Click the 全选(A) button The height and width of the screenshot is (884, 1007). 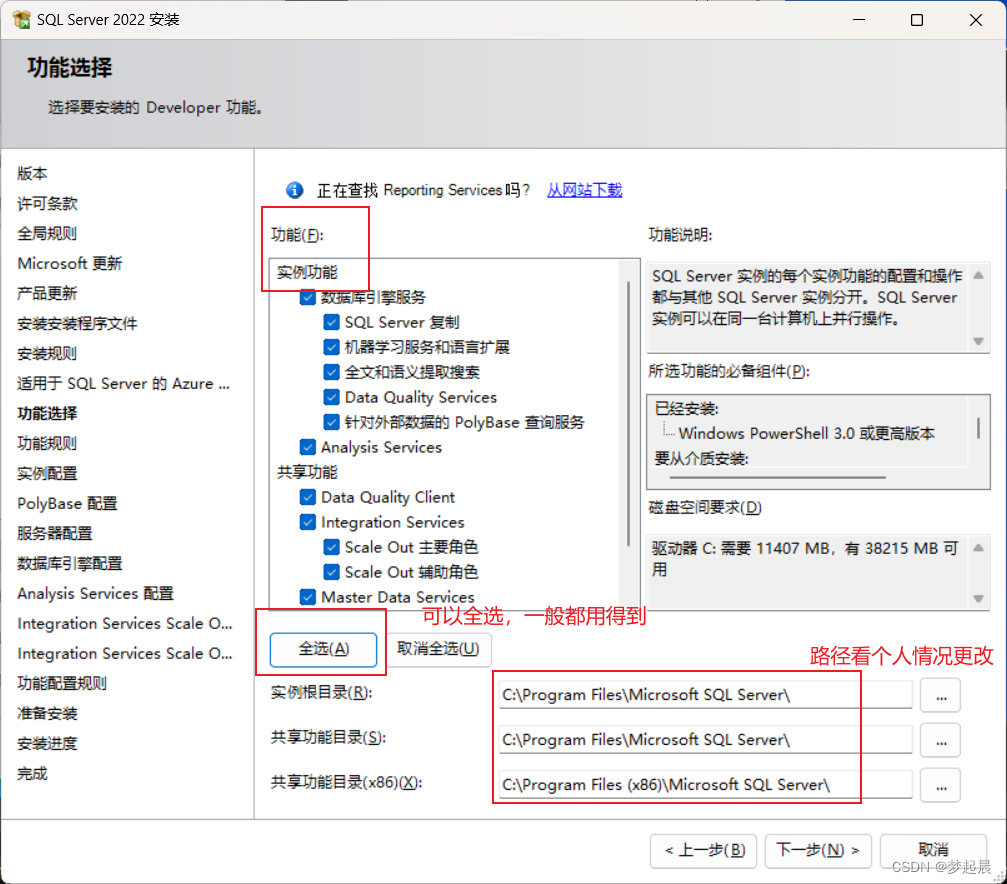(x=324, y=650)
